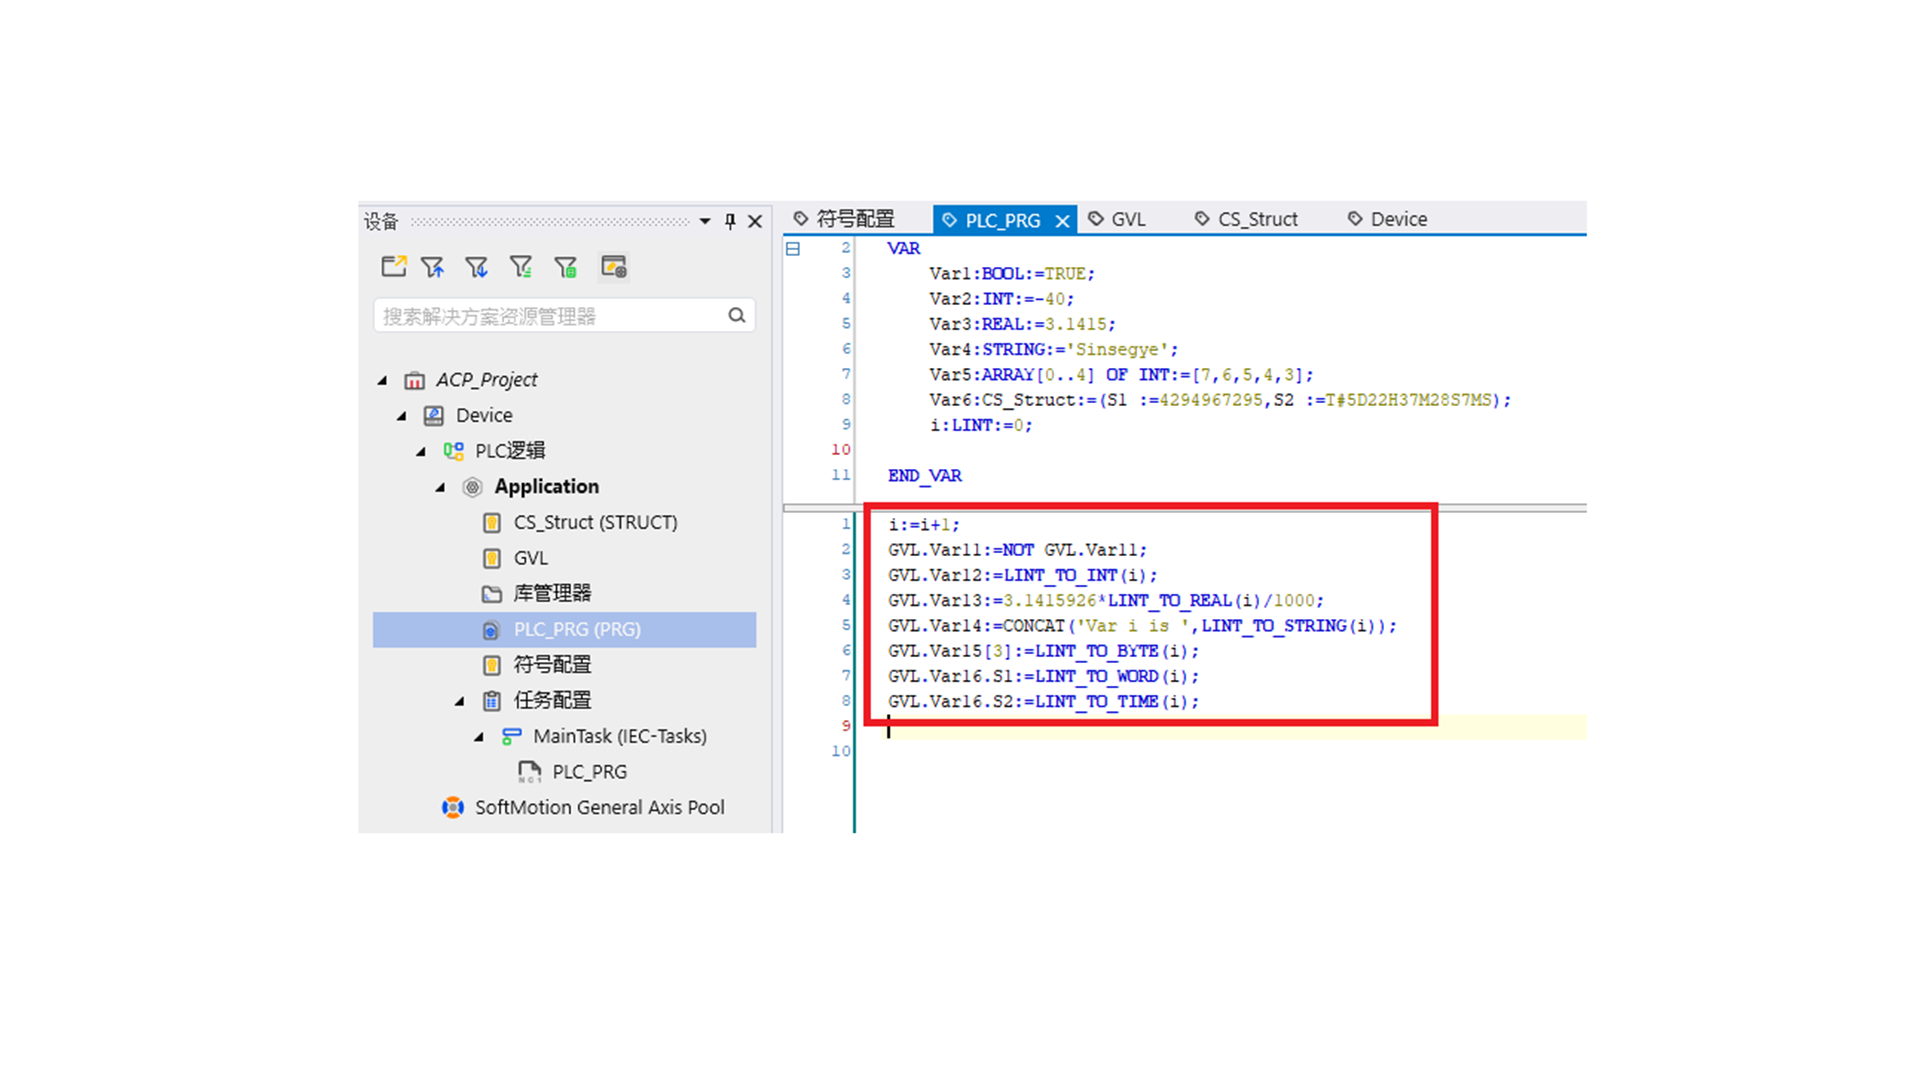Viewport: 1920px width, 1080px height.
Task: Collapse the VAR declaration block with the minus box
Action: click(793, 249)
